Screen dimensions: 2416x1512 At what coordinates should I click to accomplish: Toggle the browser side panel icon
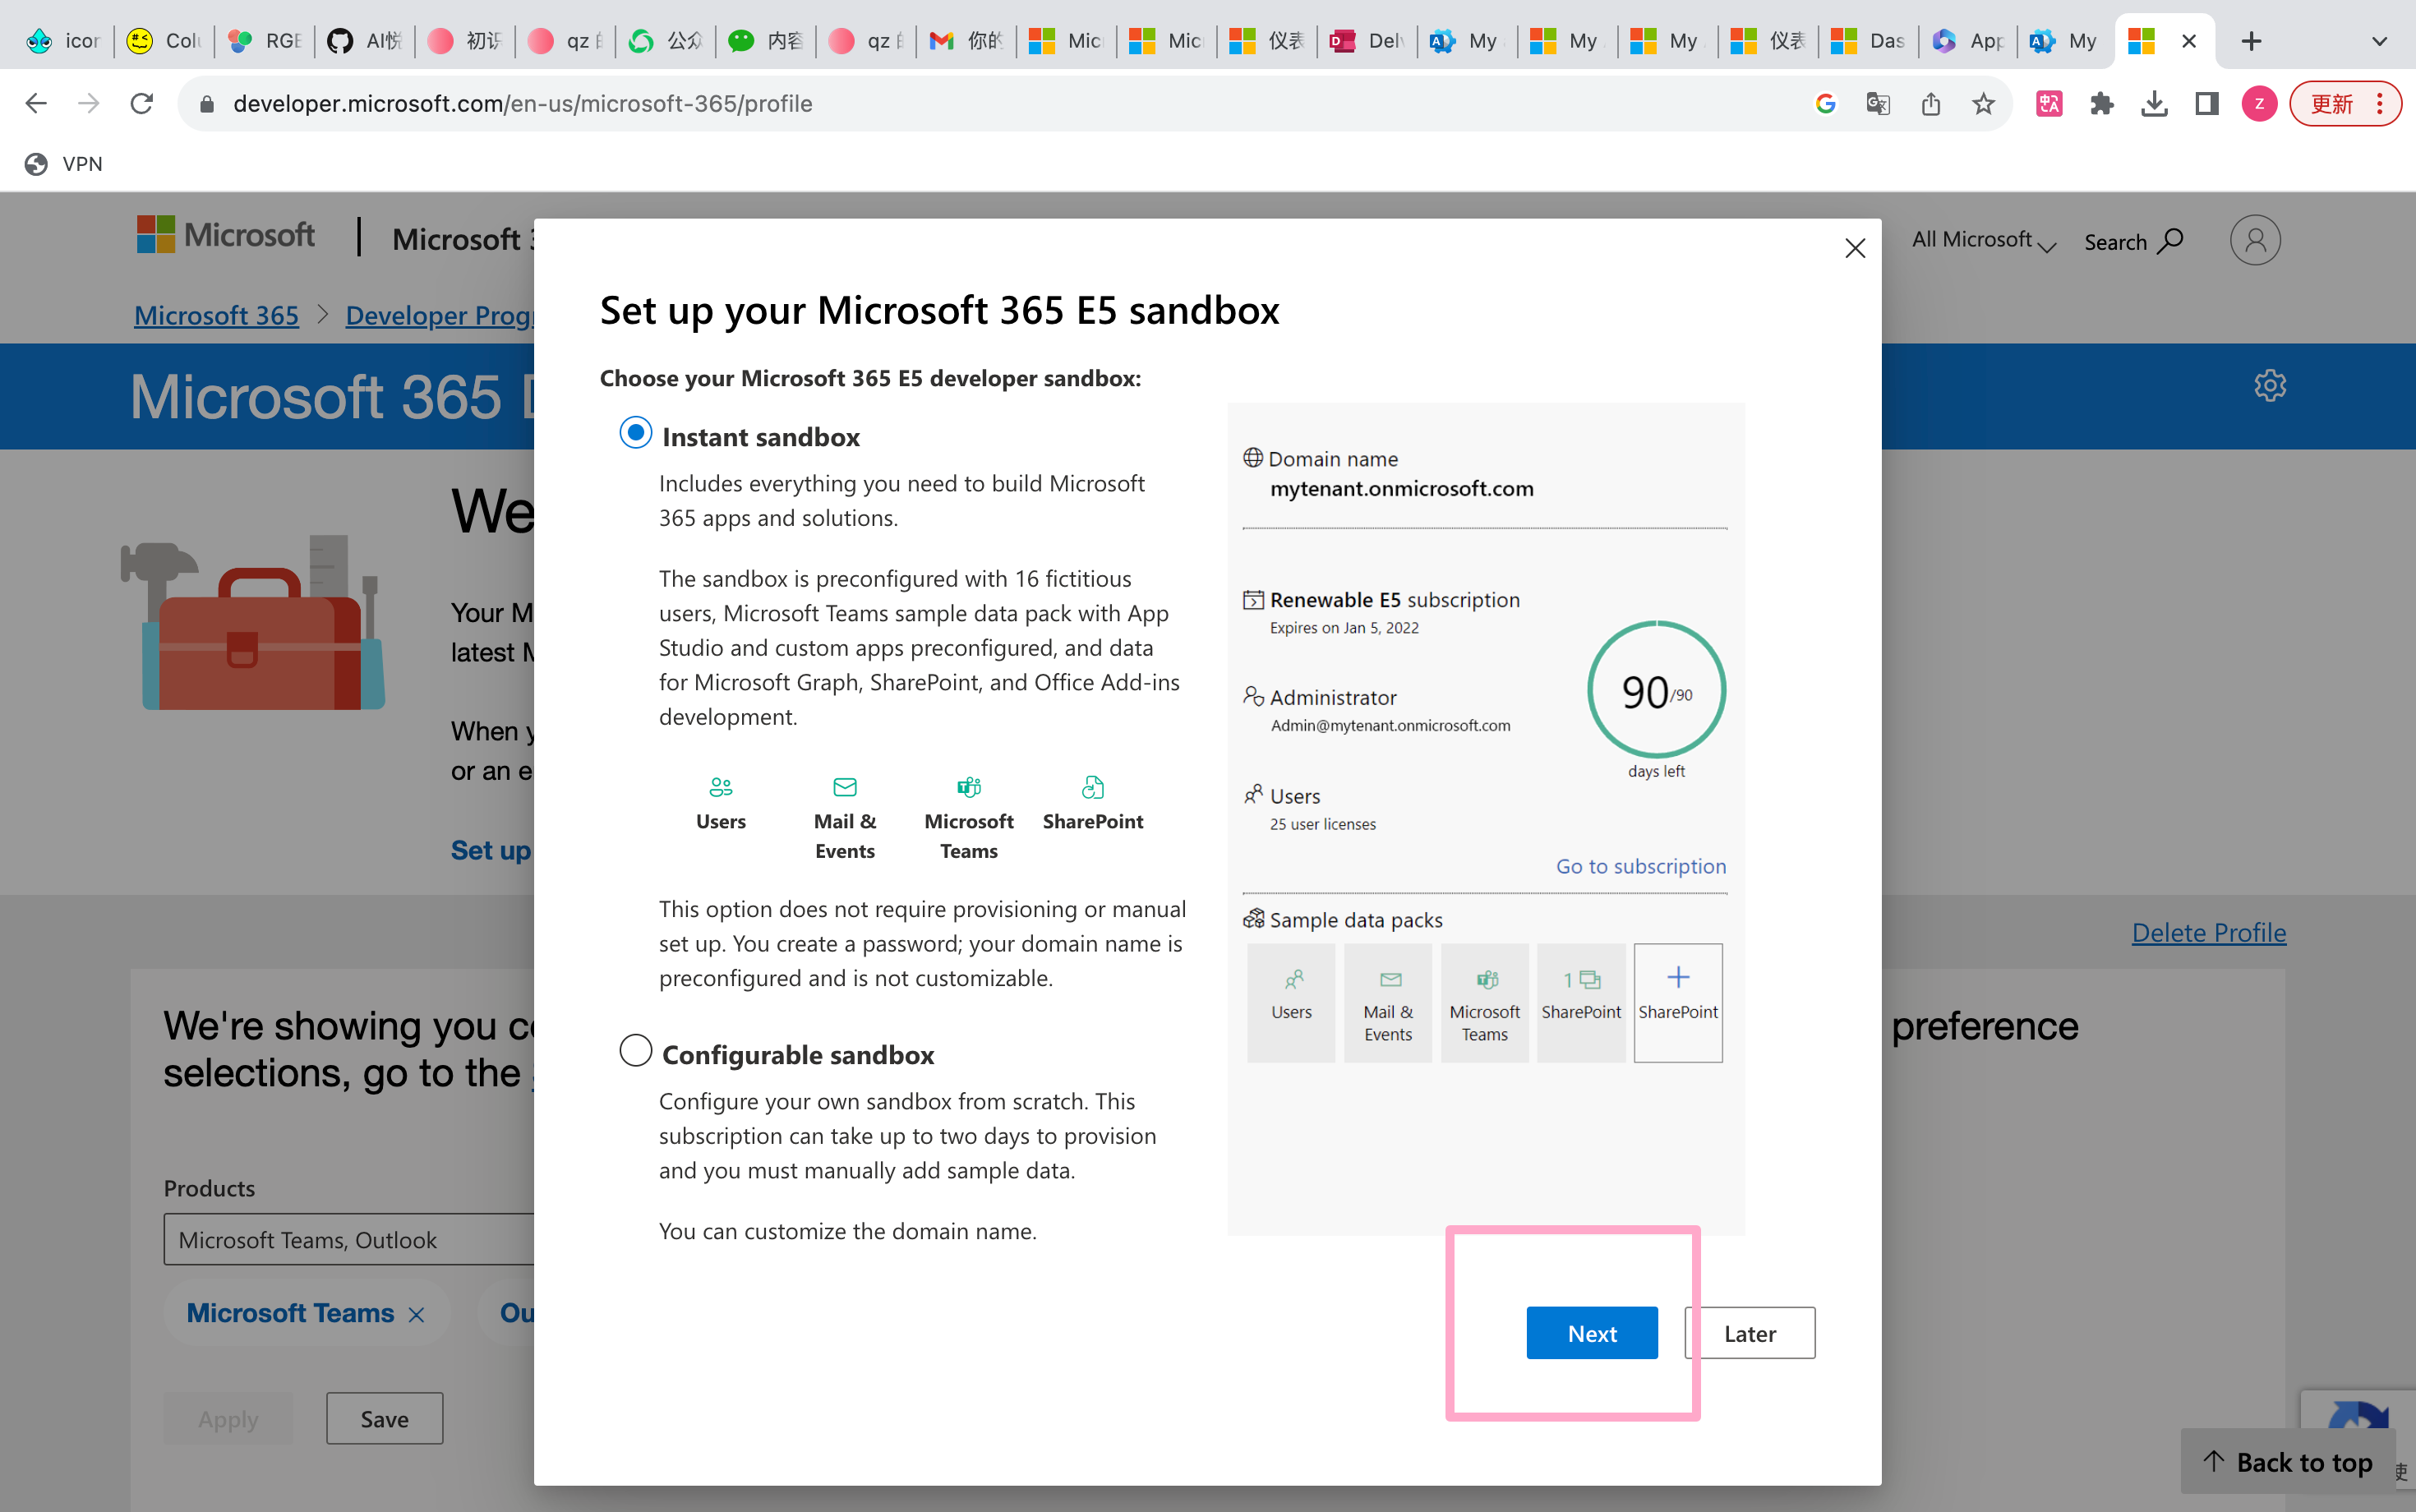pos(2207,103)
